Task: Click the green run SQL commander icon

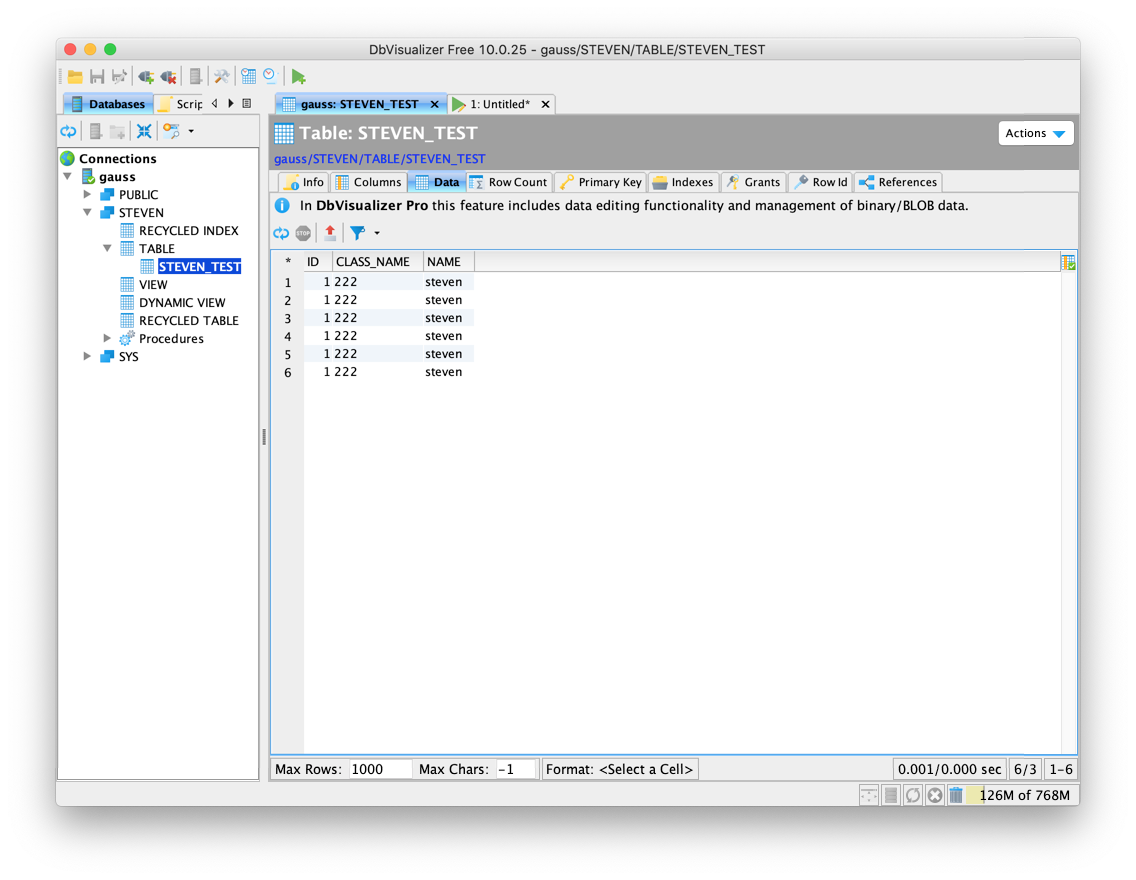Action: tap(298, 76)
